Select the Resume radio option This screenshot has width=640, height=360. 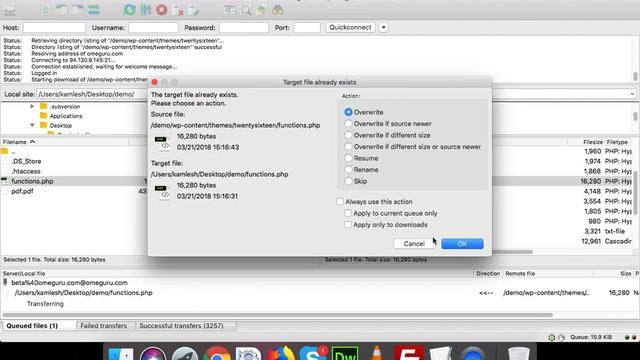point(348,158)
